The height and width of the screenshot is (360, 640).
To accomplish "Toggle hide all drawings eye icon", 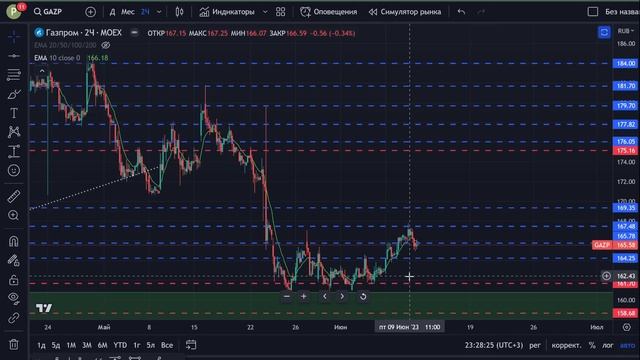I will [x=14, y=298].
